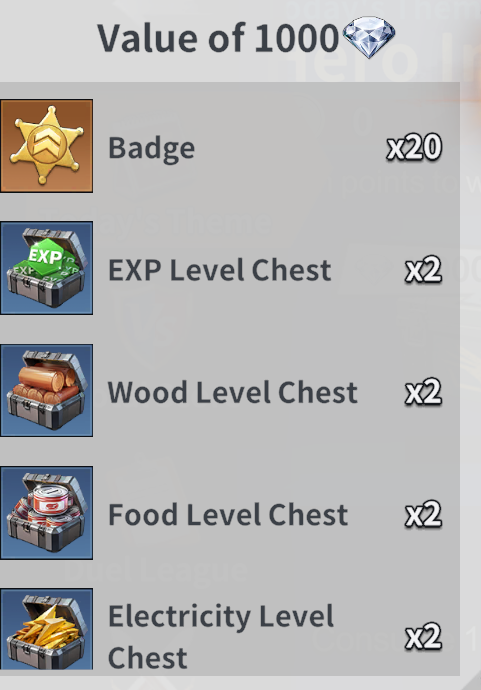Select the EXP Level Chest icon

click(46, 268)
